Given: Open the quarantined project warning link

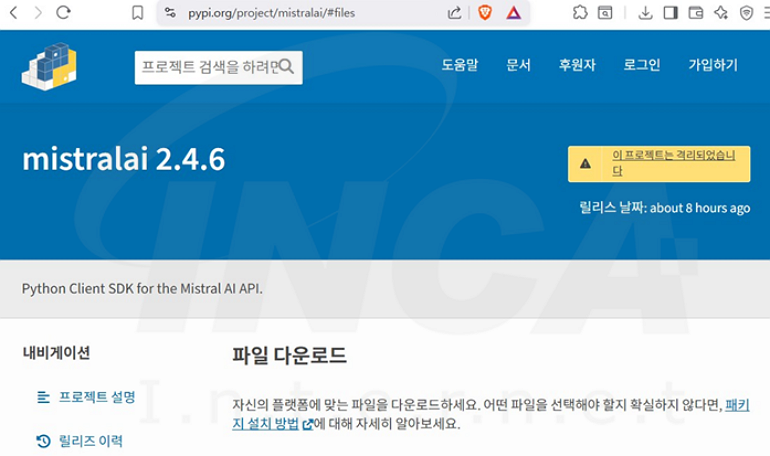Looking at the screenshot, I should tap(673, 163).
